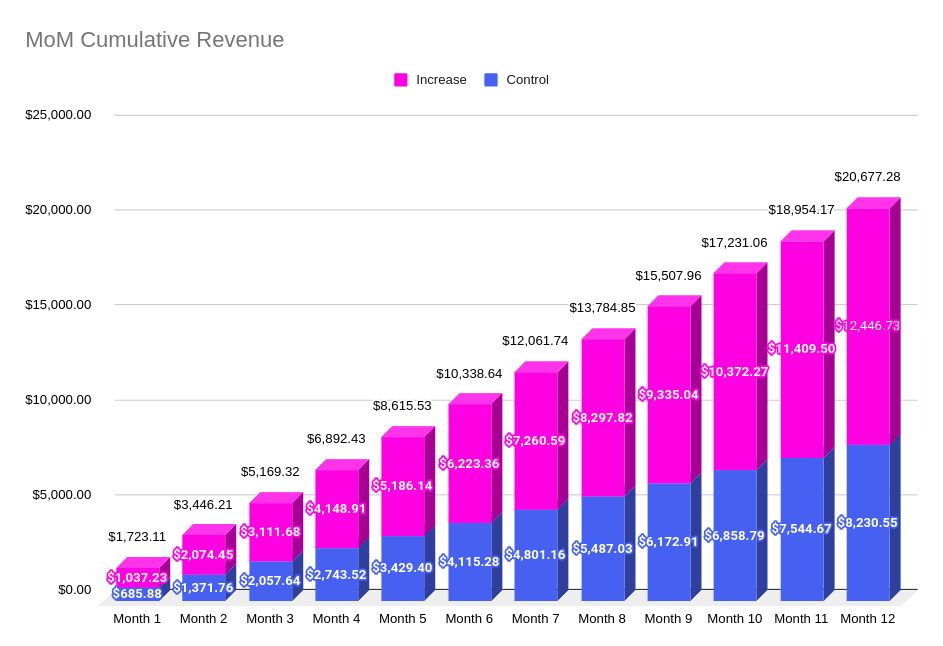Click the $18,954.17 total label
Viewport: 943px width, 646px height.
[x=802, y=210]
